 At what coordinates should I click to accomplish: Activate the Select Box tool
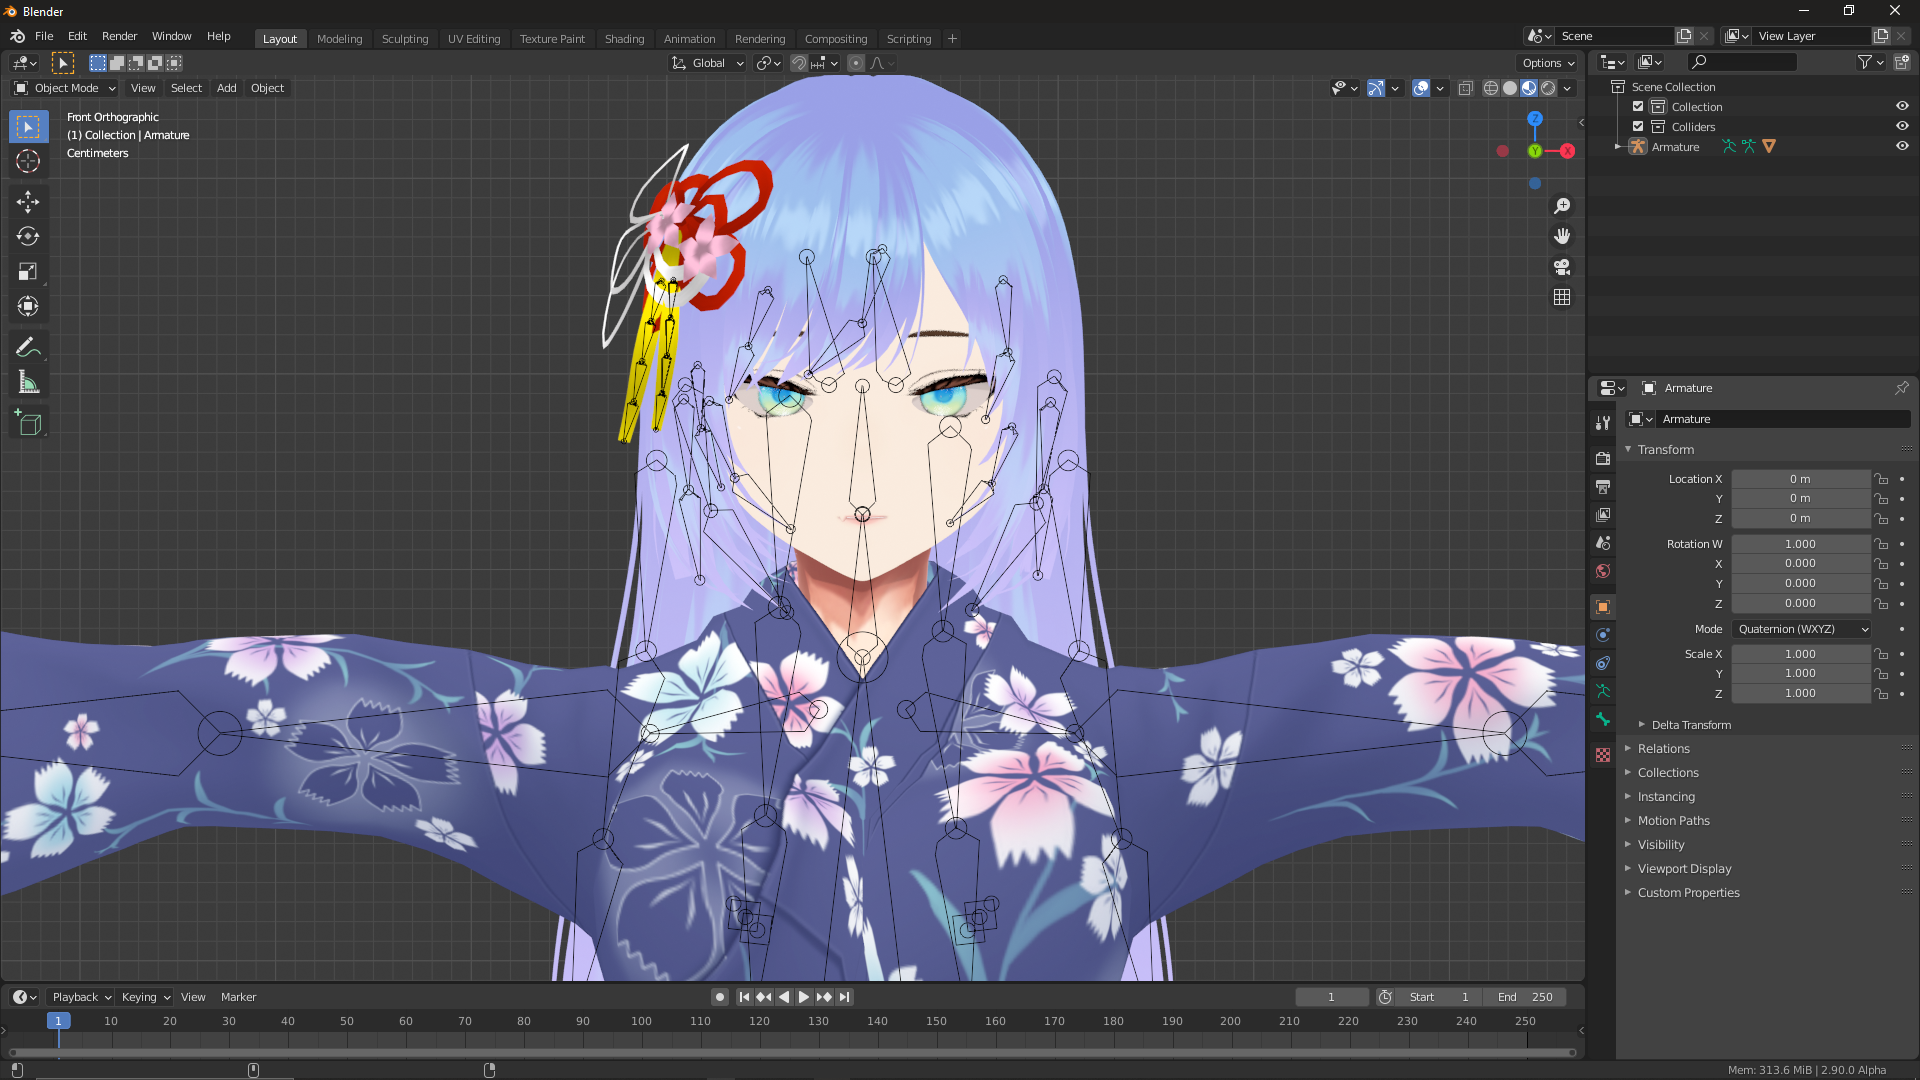click(28, 127)
